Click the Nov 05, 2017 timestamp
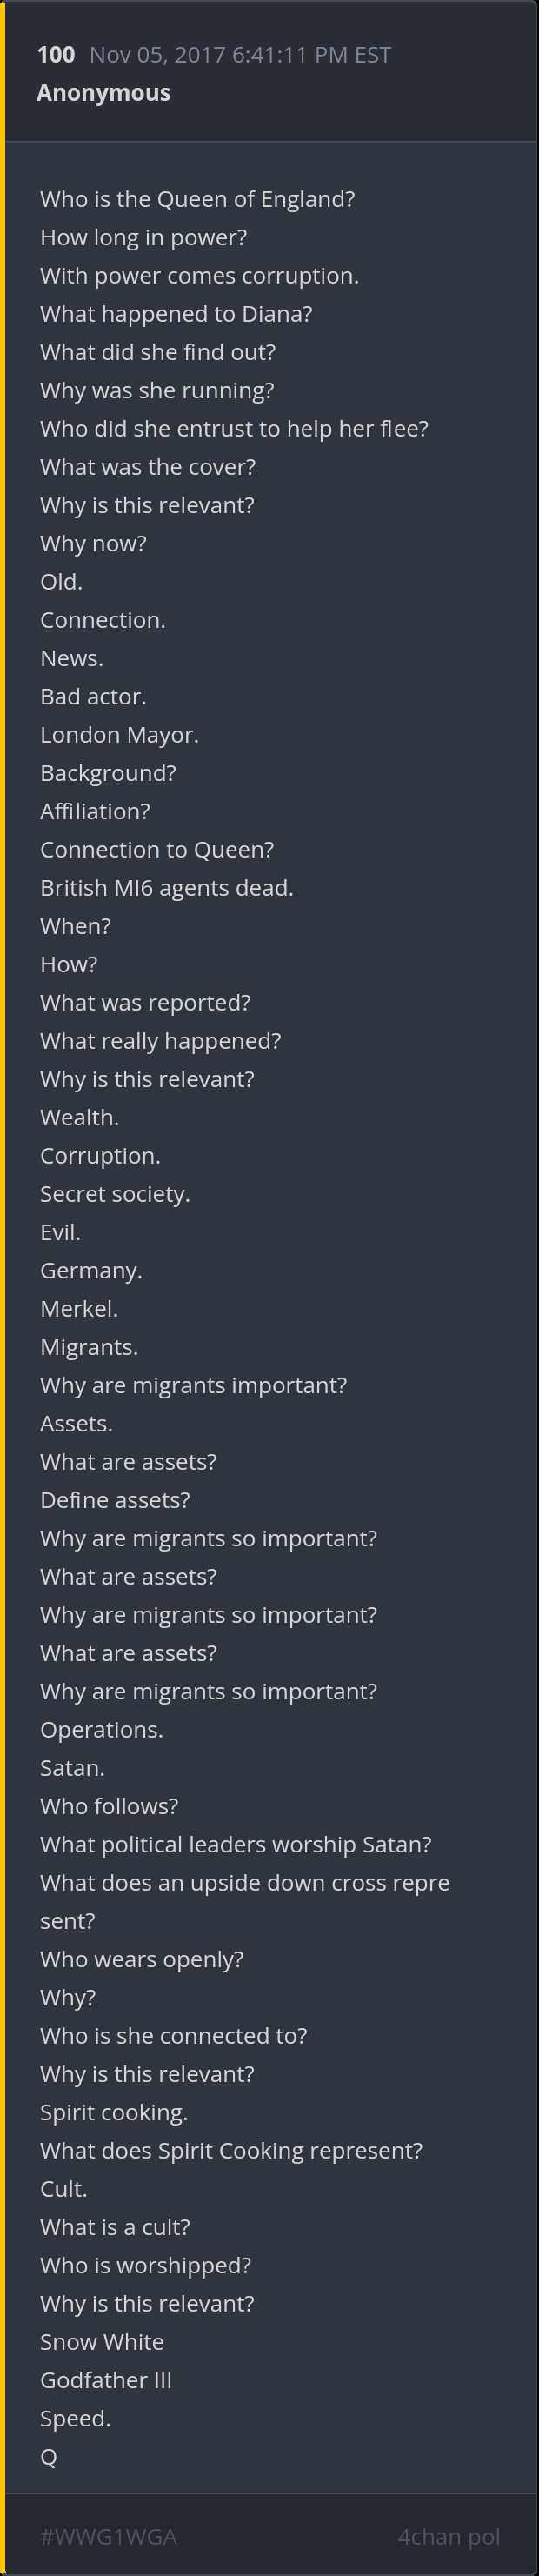This screenshot has width=539, height=2576. (x=240, y=55)
